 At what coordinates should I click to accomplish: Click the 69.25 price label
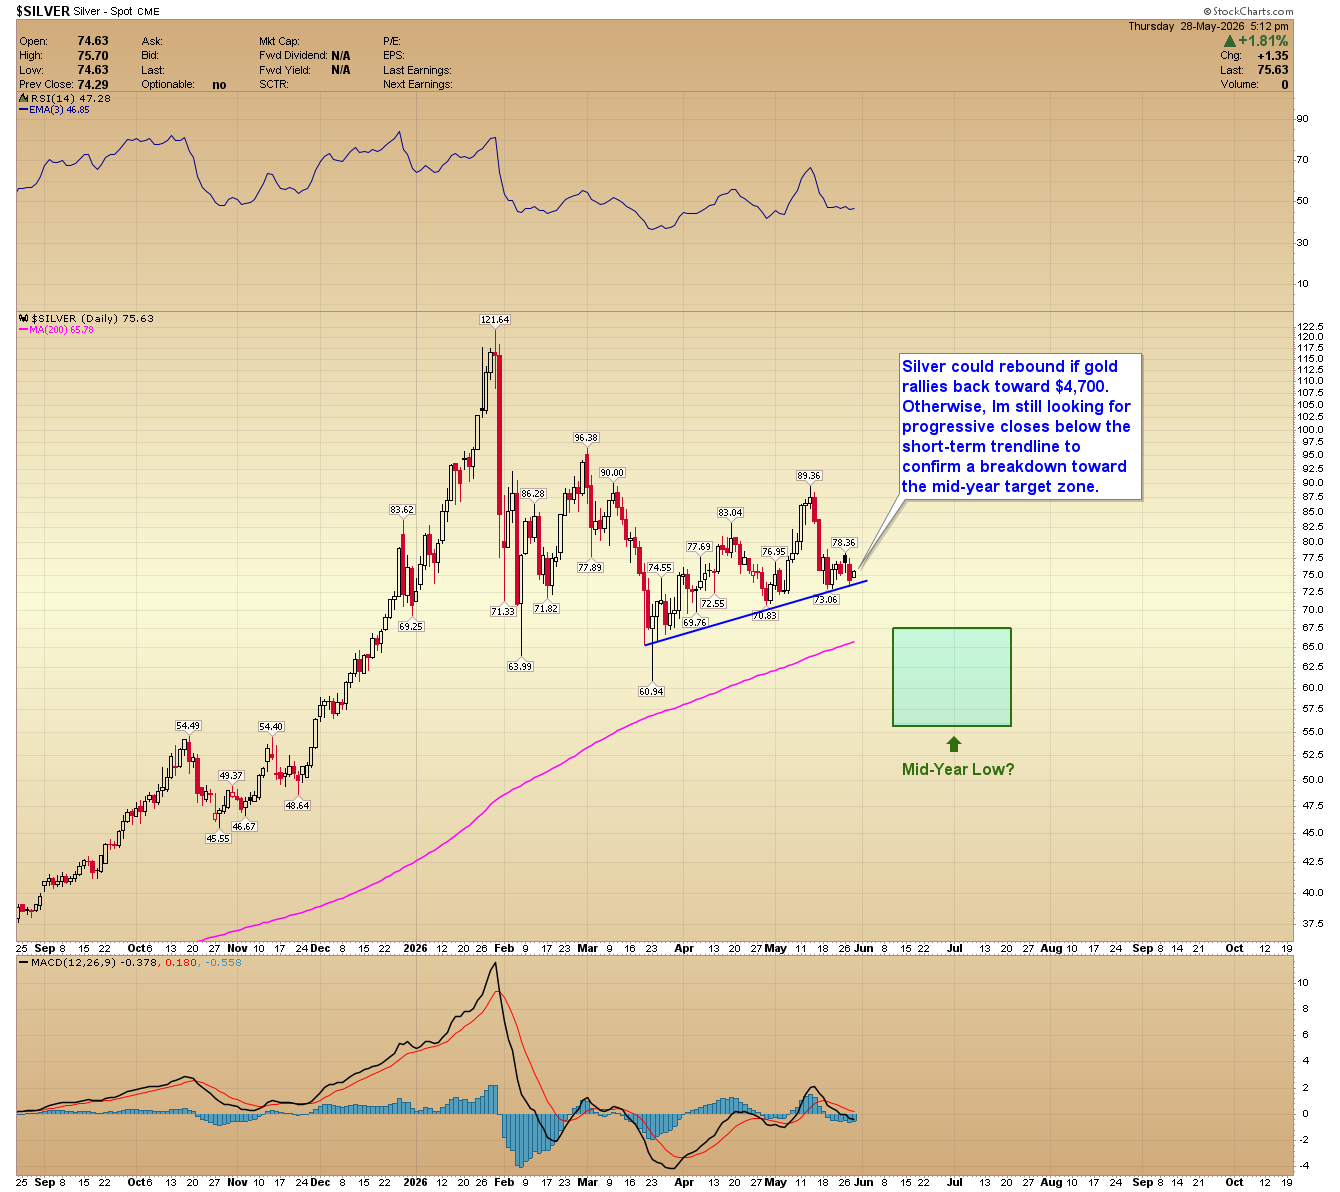tap(411, 627)
